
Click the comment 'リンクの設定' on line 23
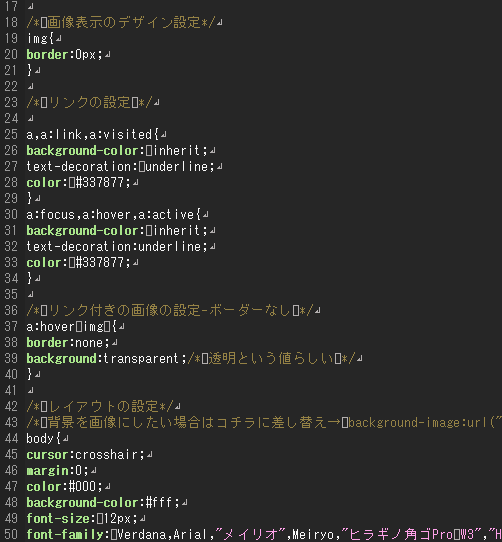coord(89,102)
